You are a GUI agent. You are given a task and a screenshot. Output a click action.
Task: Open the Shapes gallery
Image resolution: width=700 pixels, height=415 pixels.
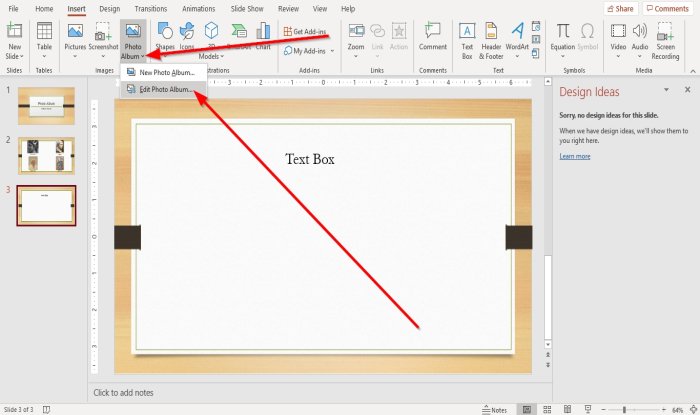coord(165,31)
